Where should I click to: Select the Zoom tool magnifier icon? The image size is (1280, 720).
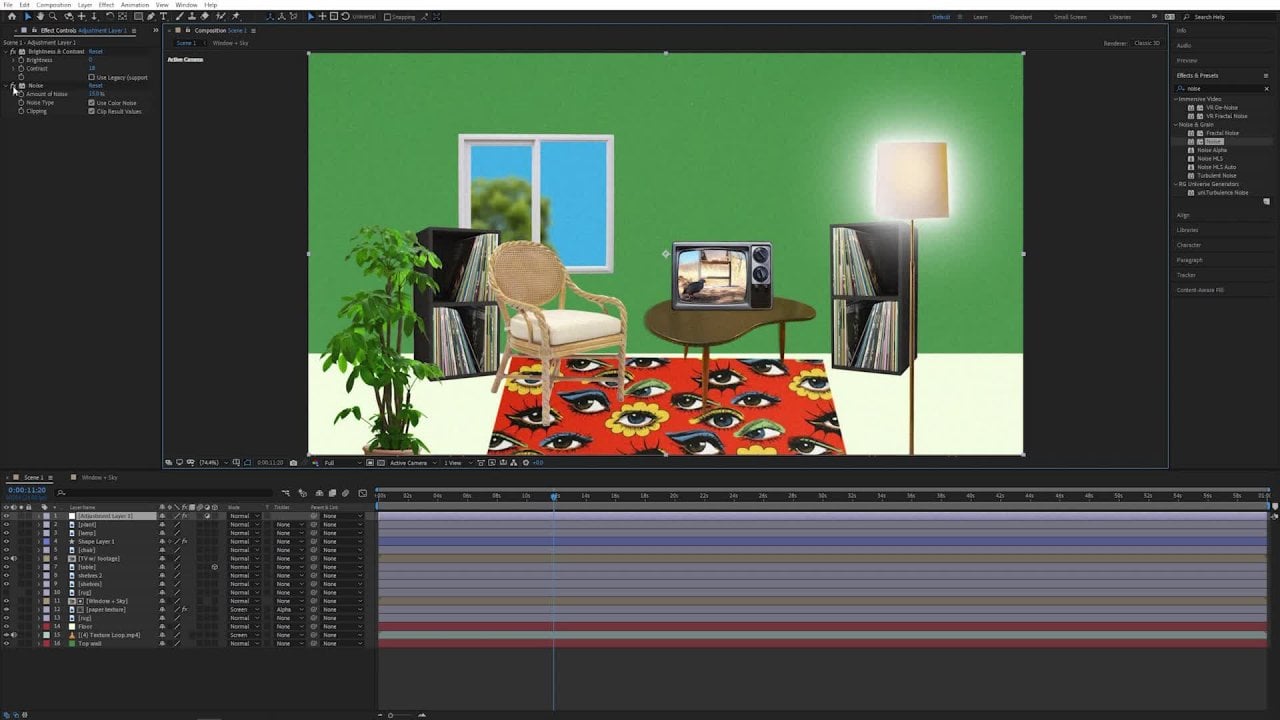click(x=53, y=17)
